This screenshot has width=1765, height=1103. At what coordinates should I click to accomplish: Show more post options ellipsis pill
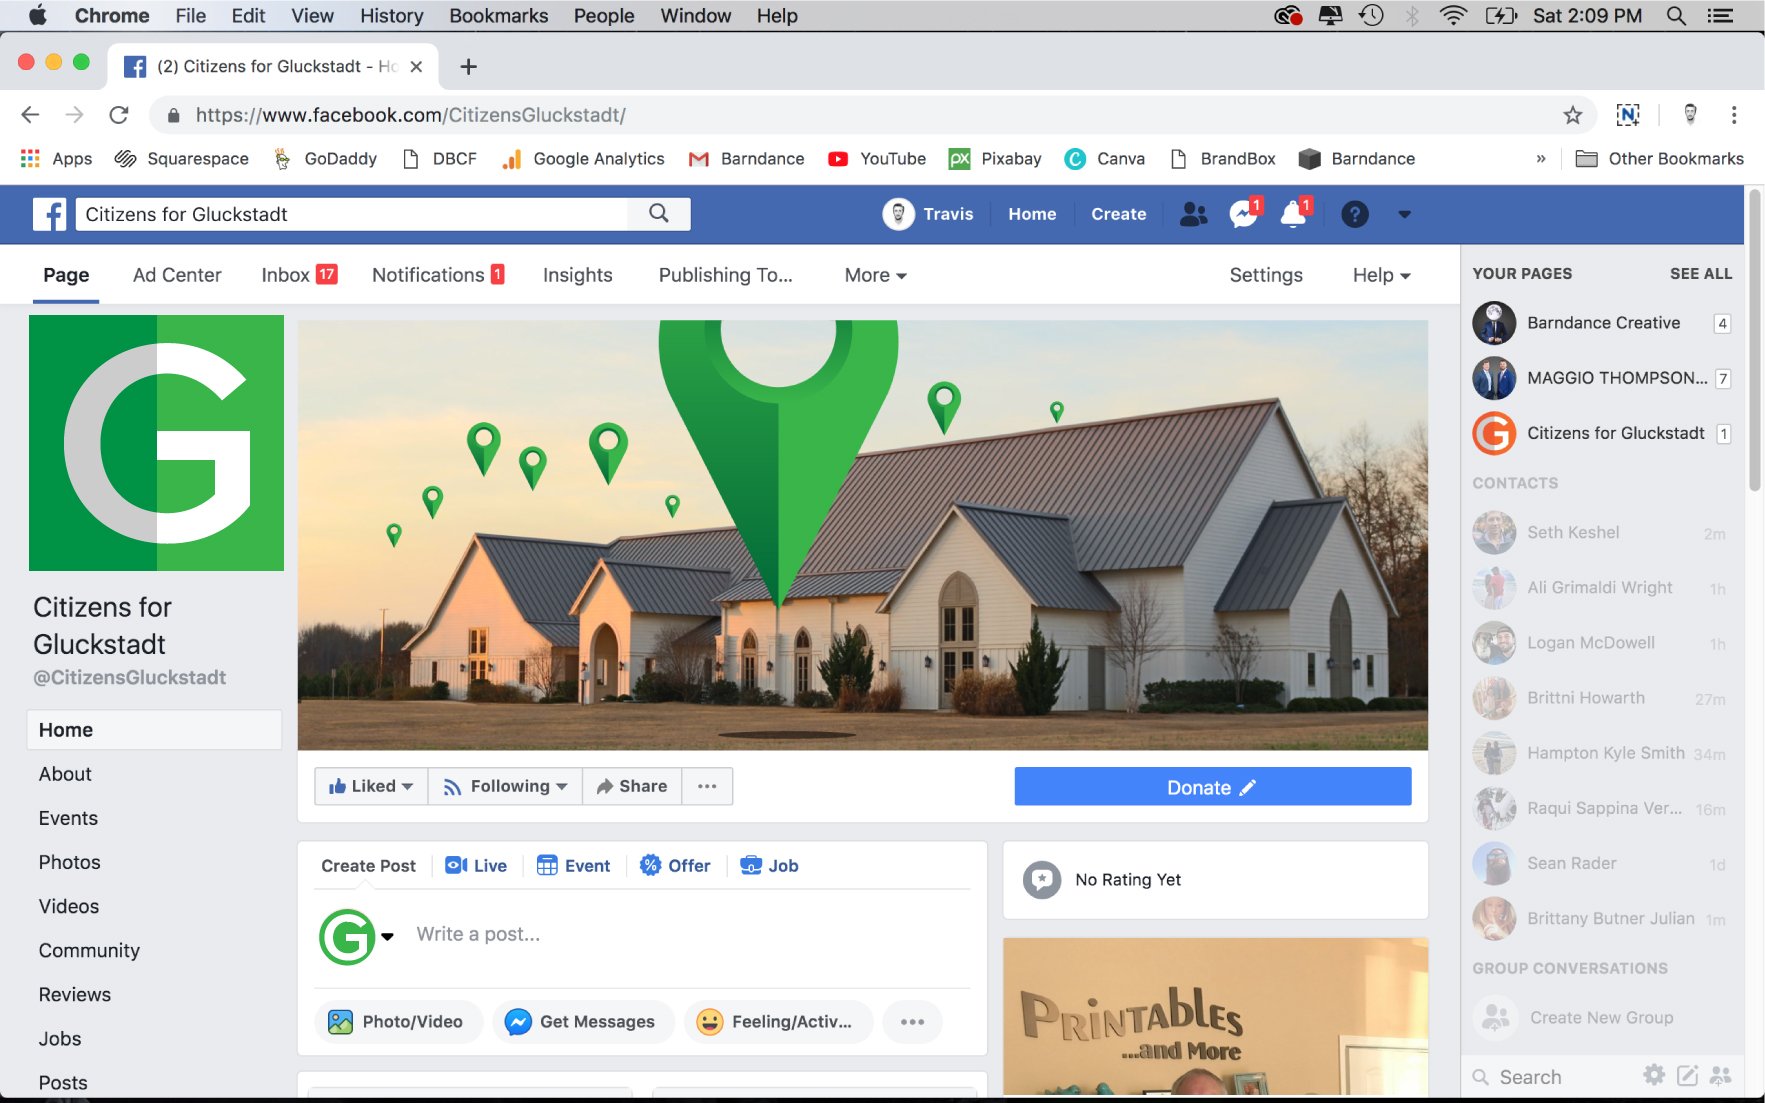pos(912,1022)
